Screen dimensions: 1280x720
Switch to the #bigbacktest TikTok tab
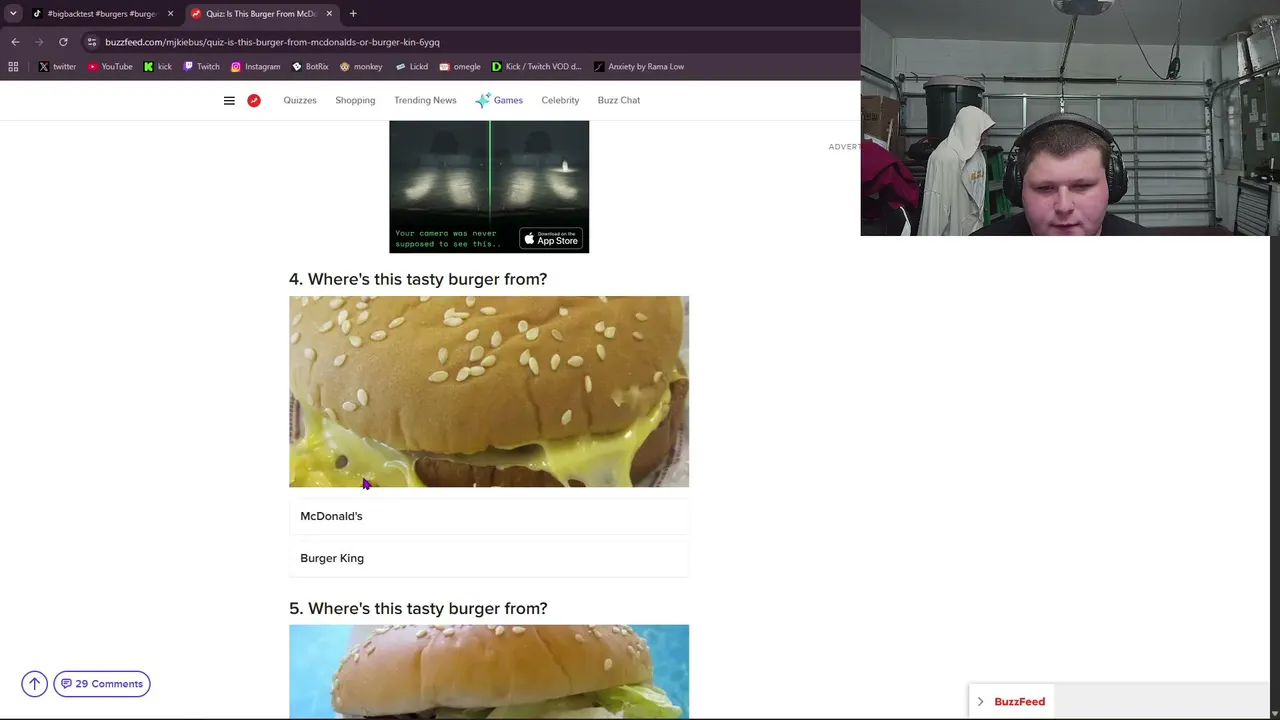103,14
